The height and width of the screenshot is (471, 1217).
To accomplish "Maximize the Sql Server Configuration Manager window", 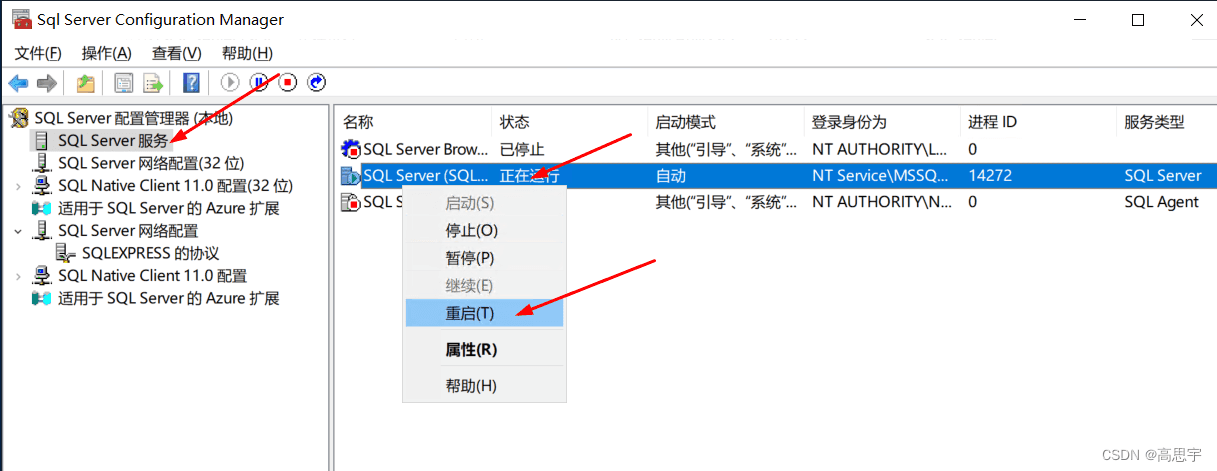I will 1138,20.
